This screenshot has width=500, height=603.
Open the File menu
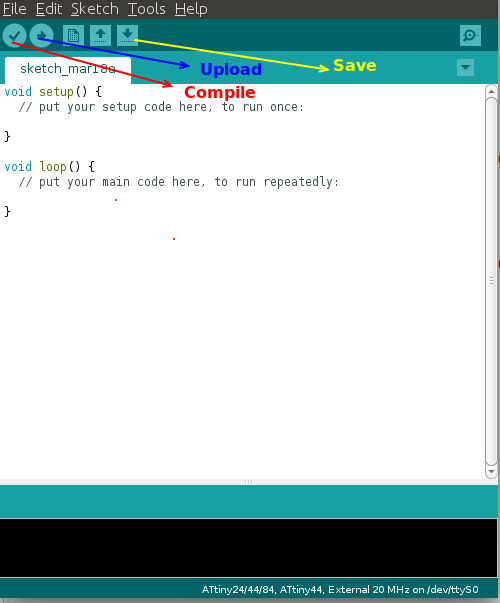pyautogui.click(x=15, y=9)
